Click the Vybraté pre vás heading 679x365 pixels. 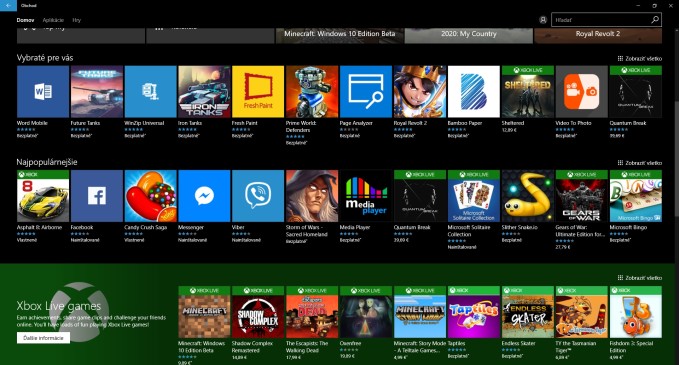tap(45, 58)
